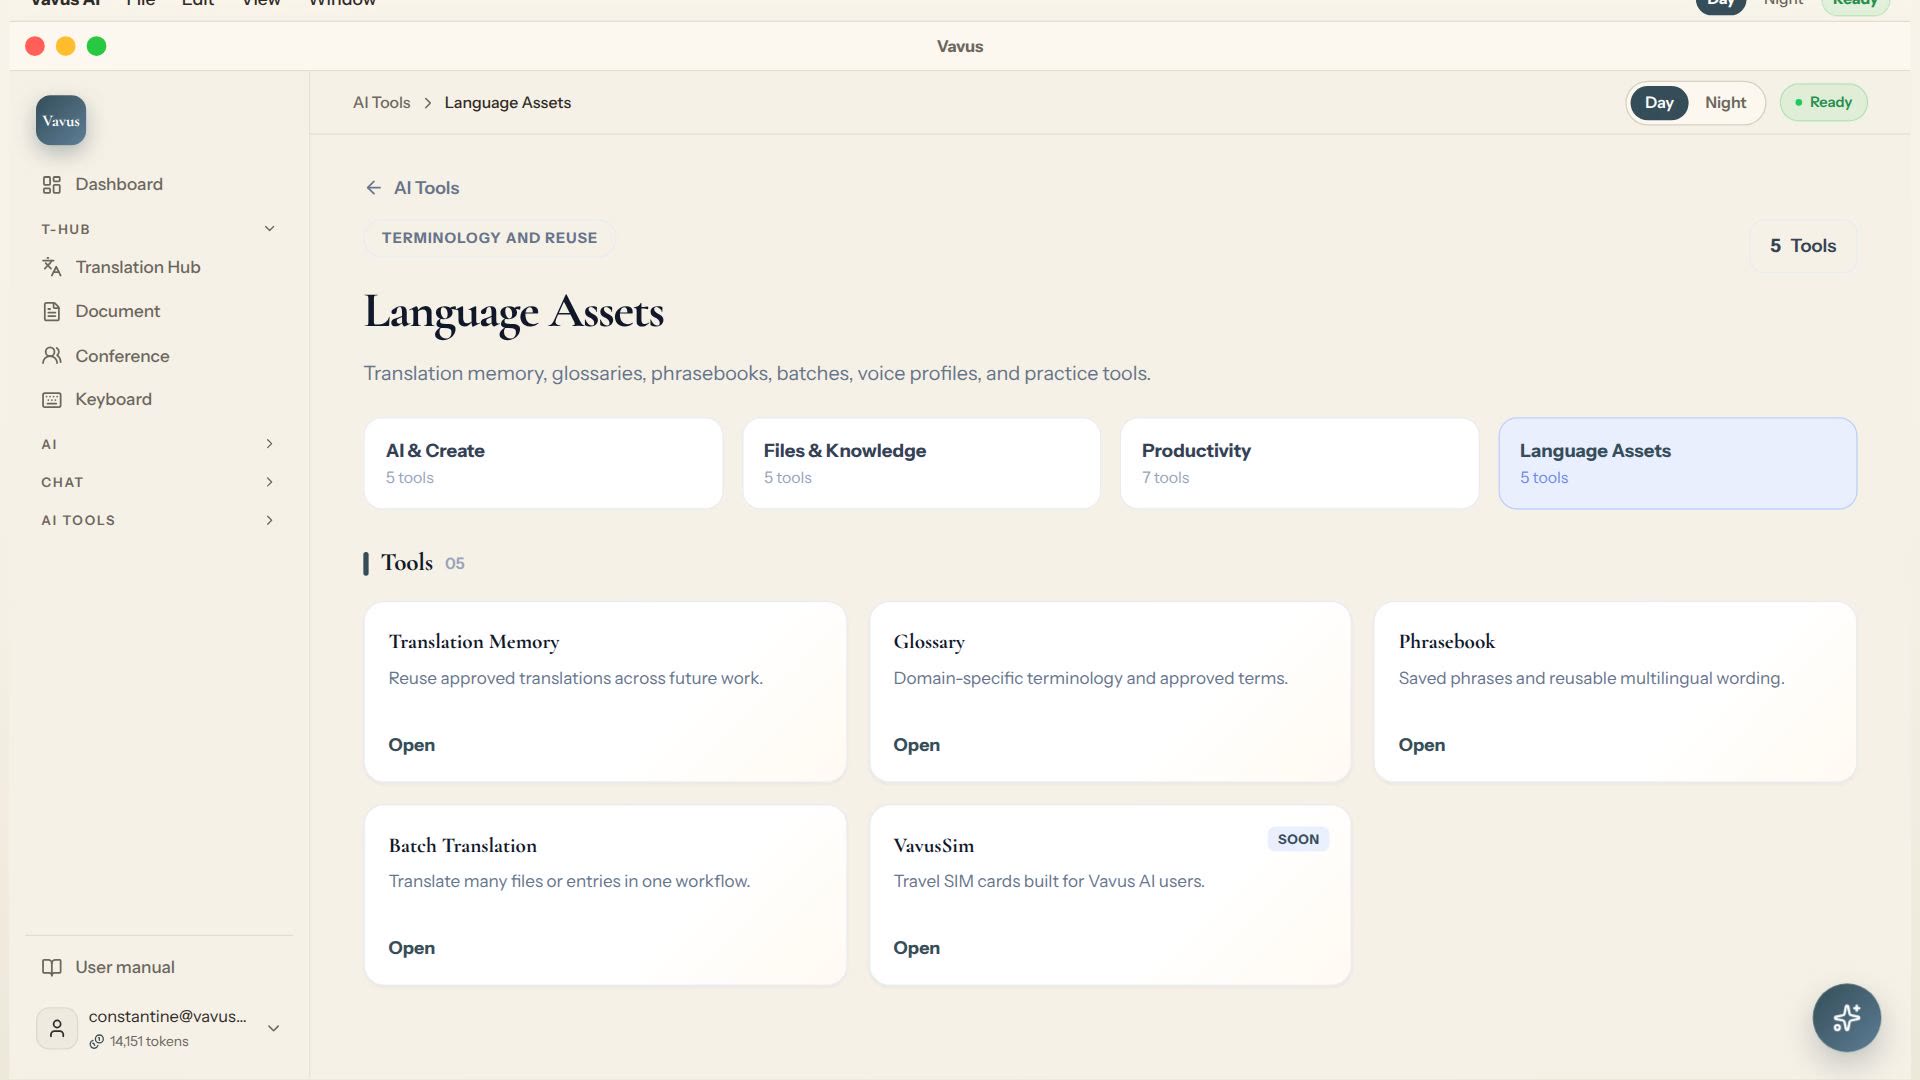Select the AI & Create category tab
Image resolution: width=1920 pixels, height=1080 pixels.
(543, 463)
